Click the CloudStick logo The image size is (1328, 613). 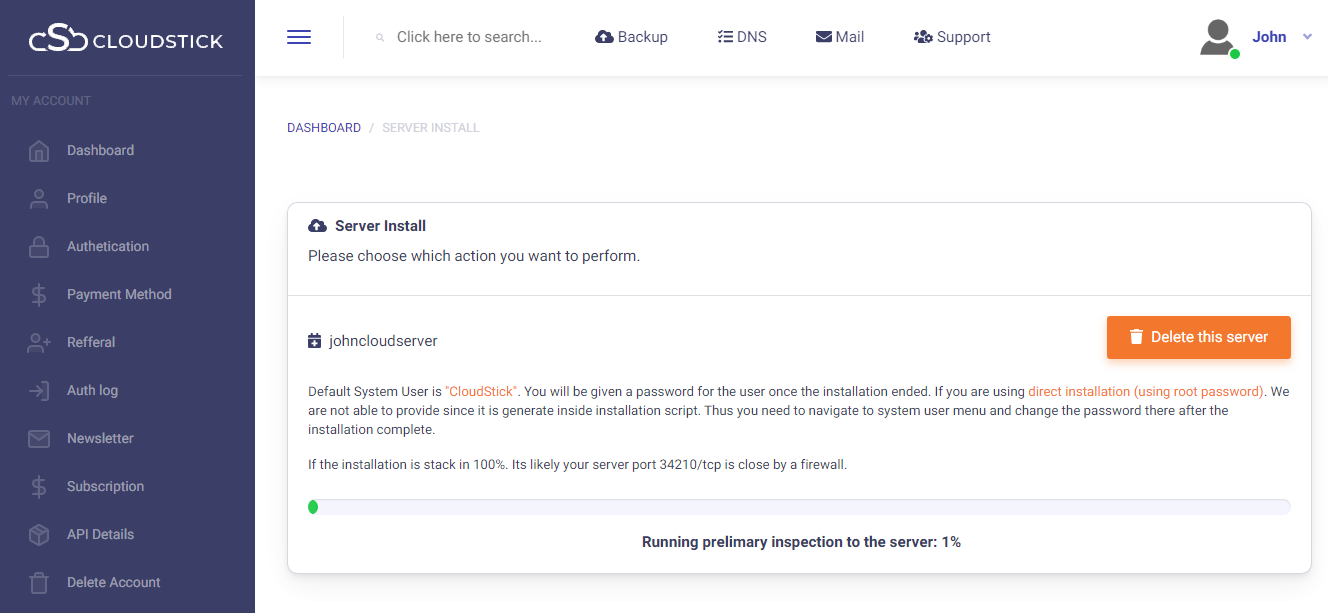[x=126, y=40]
